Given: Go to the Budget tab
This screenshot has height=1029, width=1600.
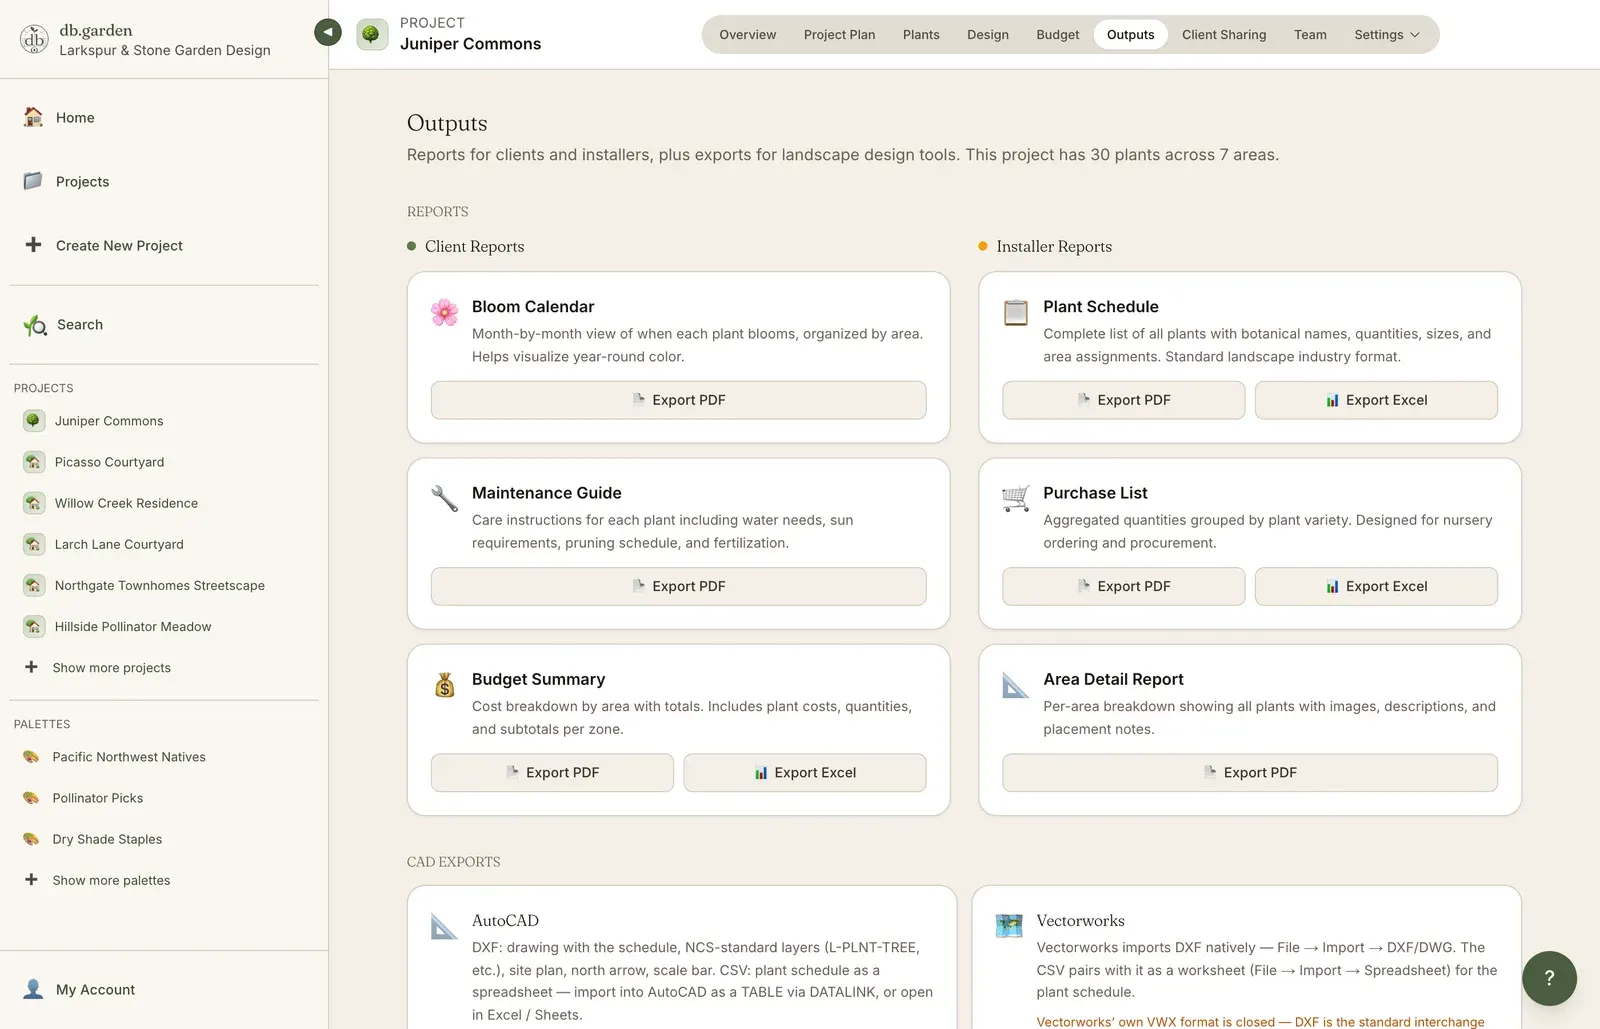Looking at the screenshot, I should [x=1057, y=34].
